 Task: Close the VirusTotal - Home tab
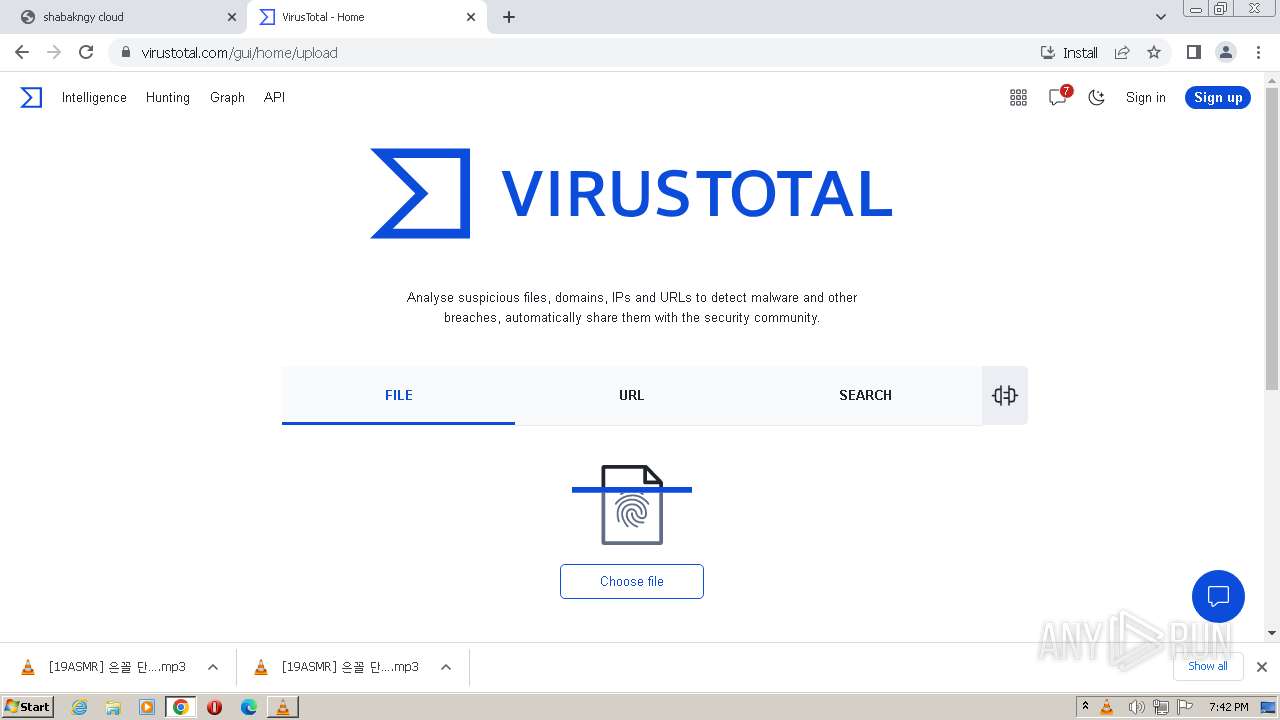[470, 17]
